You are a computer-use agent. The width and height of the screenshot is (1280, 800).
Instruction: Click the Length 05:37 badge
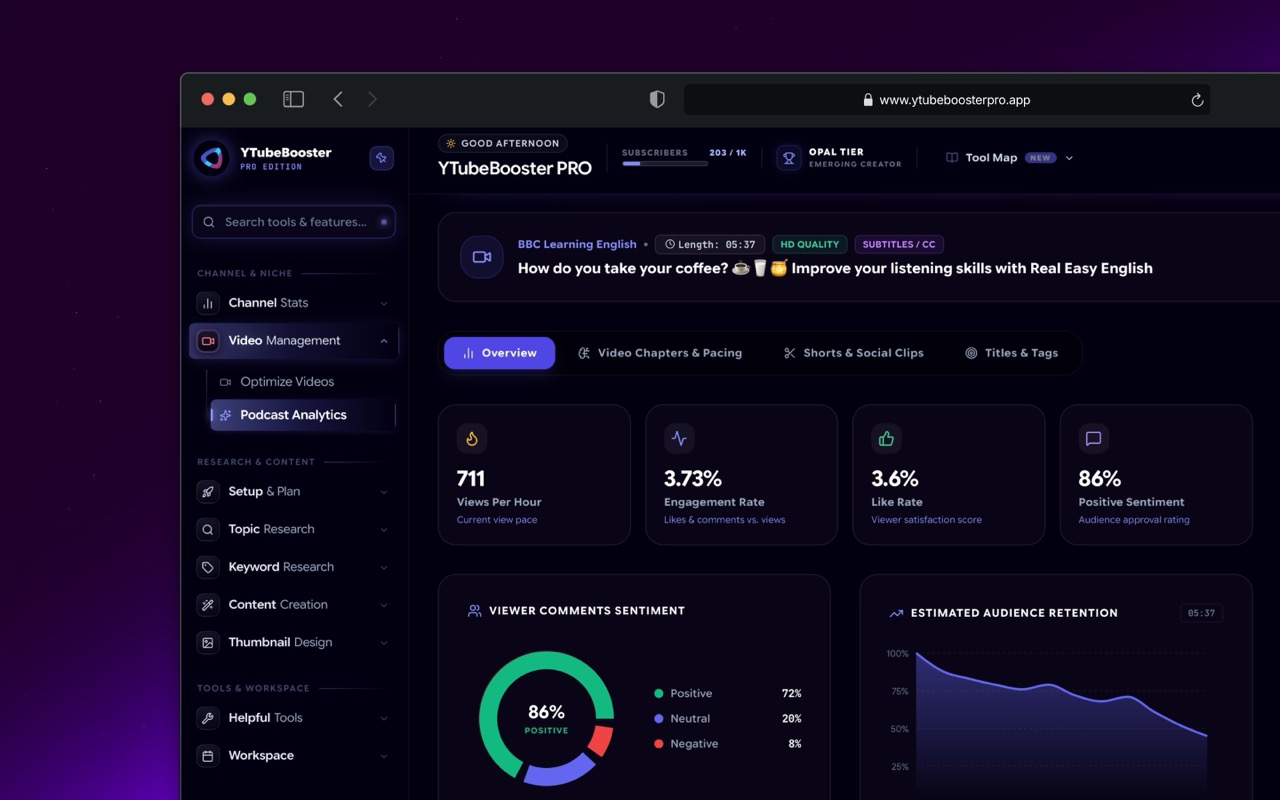click(710, 244)
